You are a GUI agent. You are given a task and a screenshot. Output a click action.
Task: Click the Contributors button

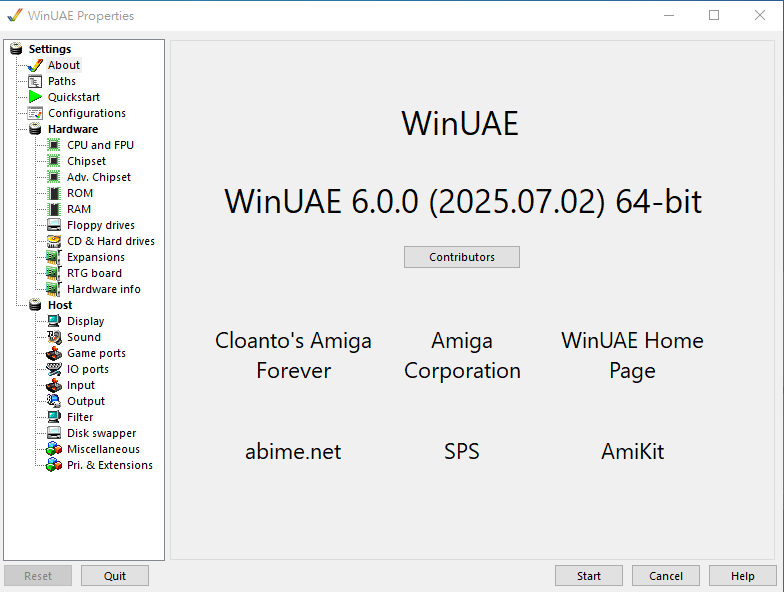tap(462, 257)
